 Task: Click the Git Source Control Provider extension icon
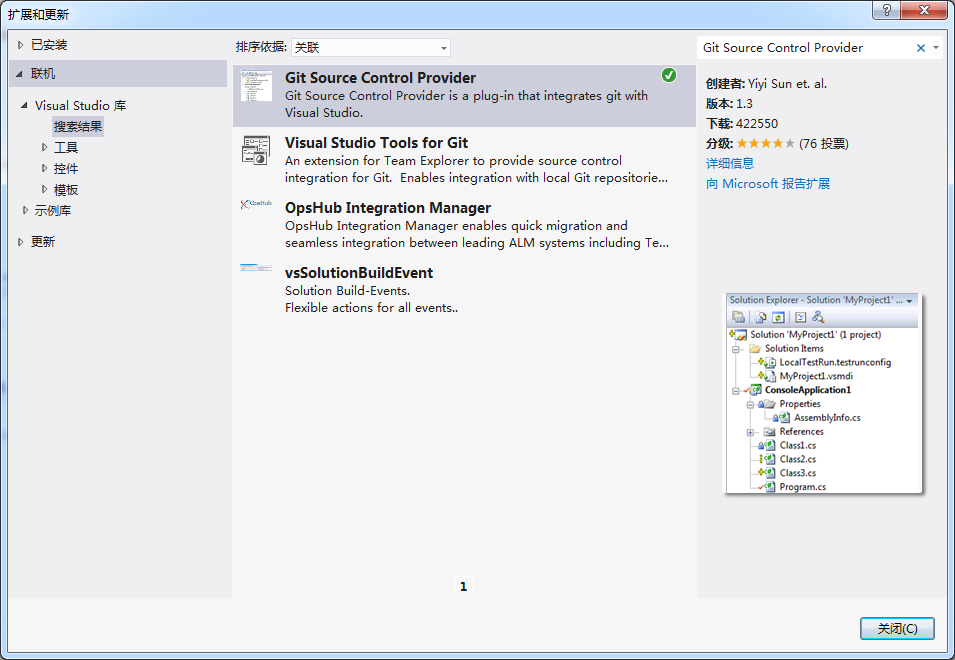[256, 86]
